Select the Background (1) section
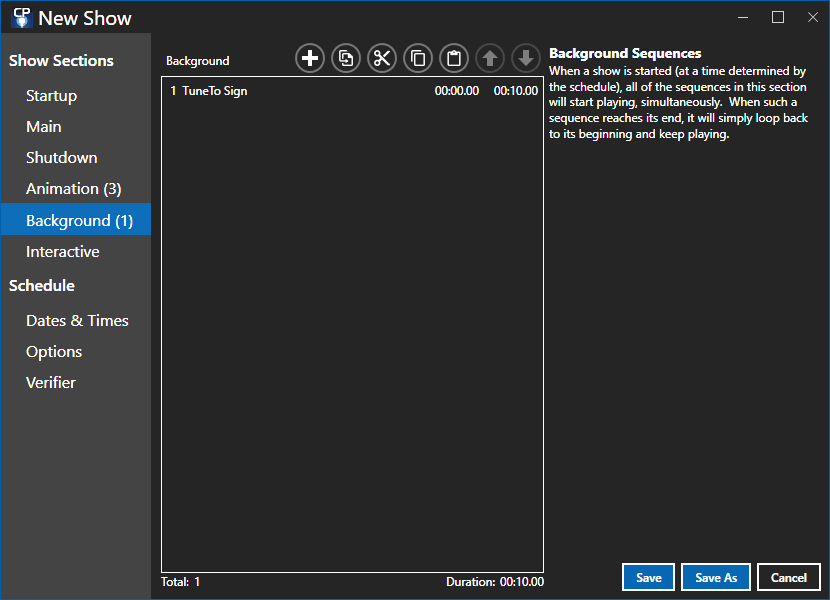The width and height of the screenshot is (830, 600). [x=76, y=219]
